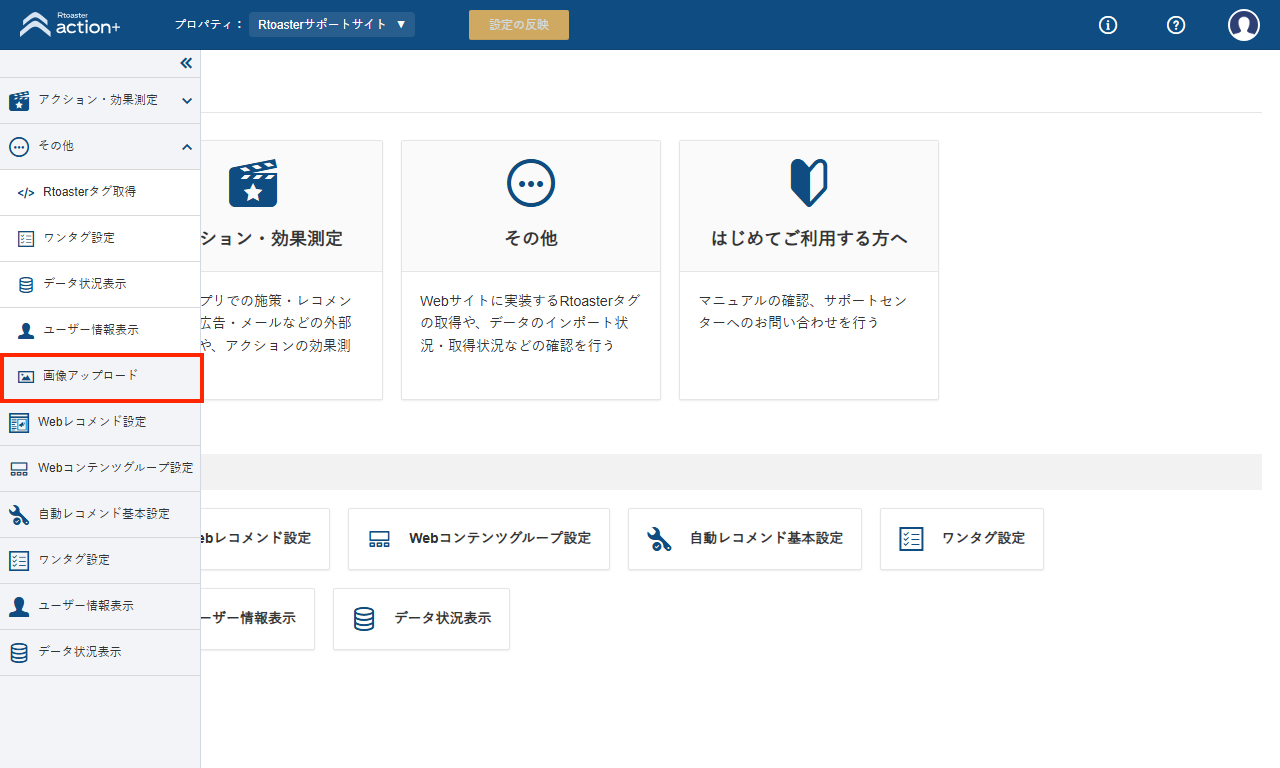This screenshot has width=1280, height=768.
Task: Click checklist icon of ワンタグ設定 submenu item
Action: [x=26, y=238]
